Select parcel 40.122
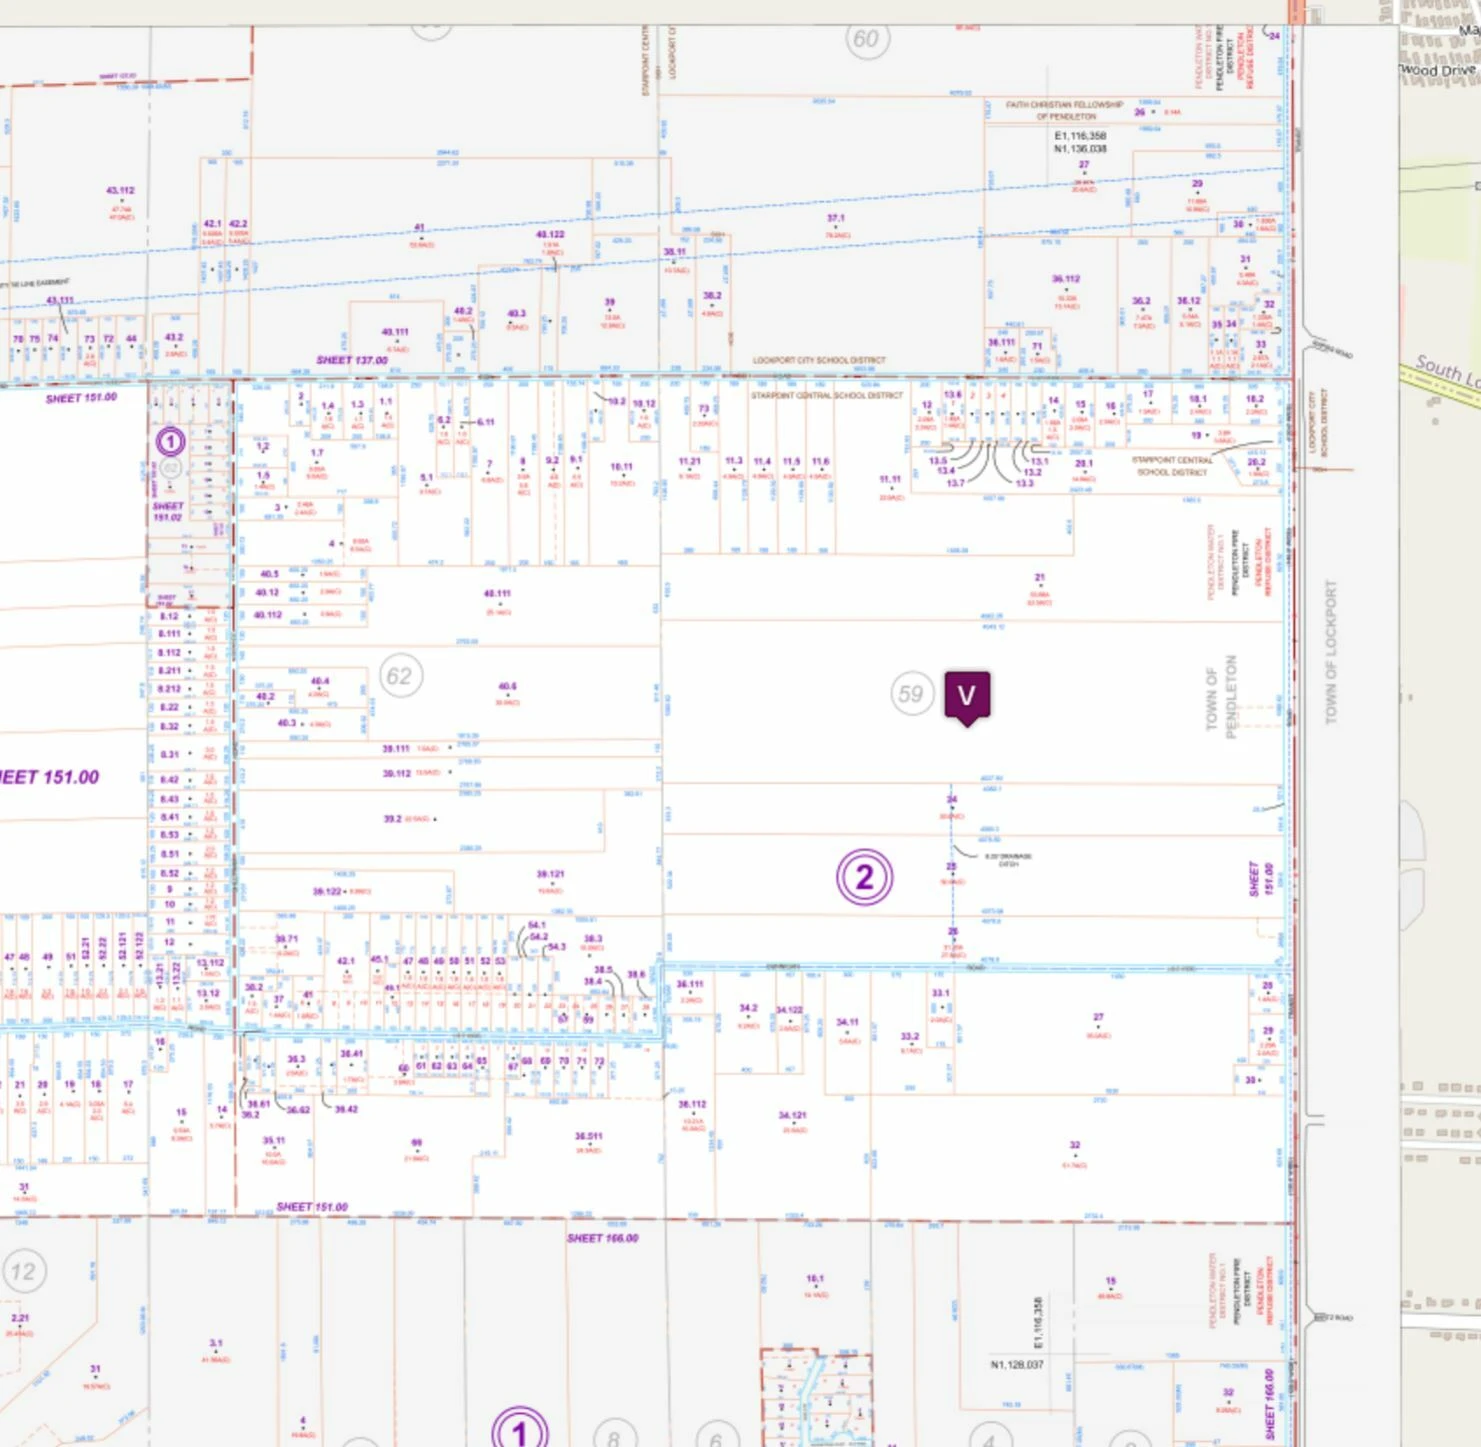 coord(550,235)
